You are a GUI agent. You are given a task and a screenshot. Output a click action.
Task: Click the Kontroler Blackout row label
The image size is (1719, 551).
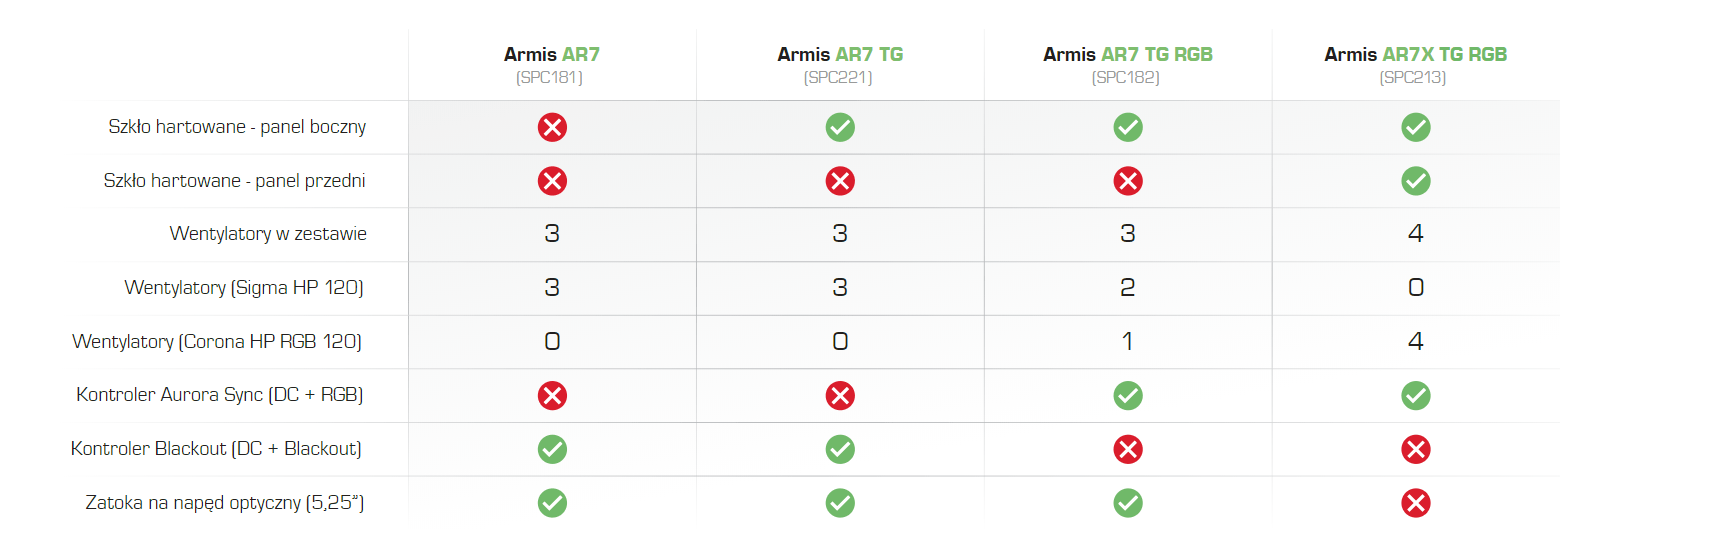pos(216,449)
